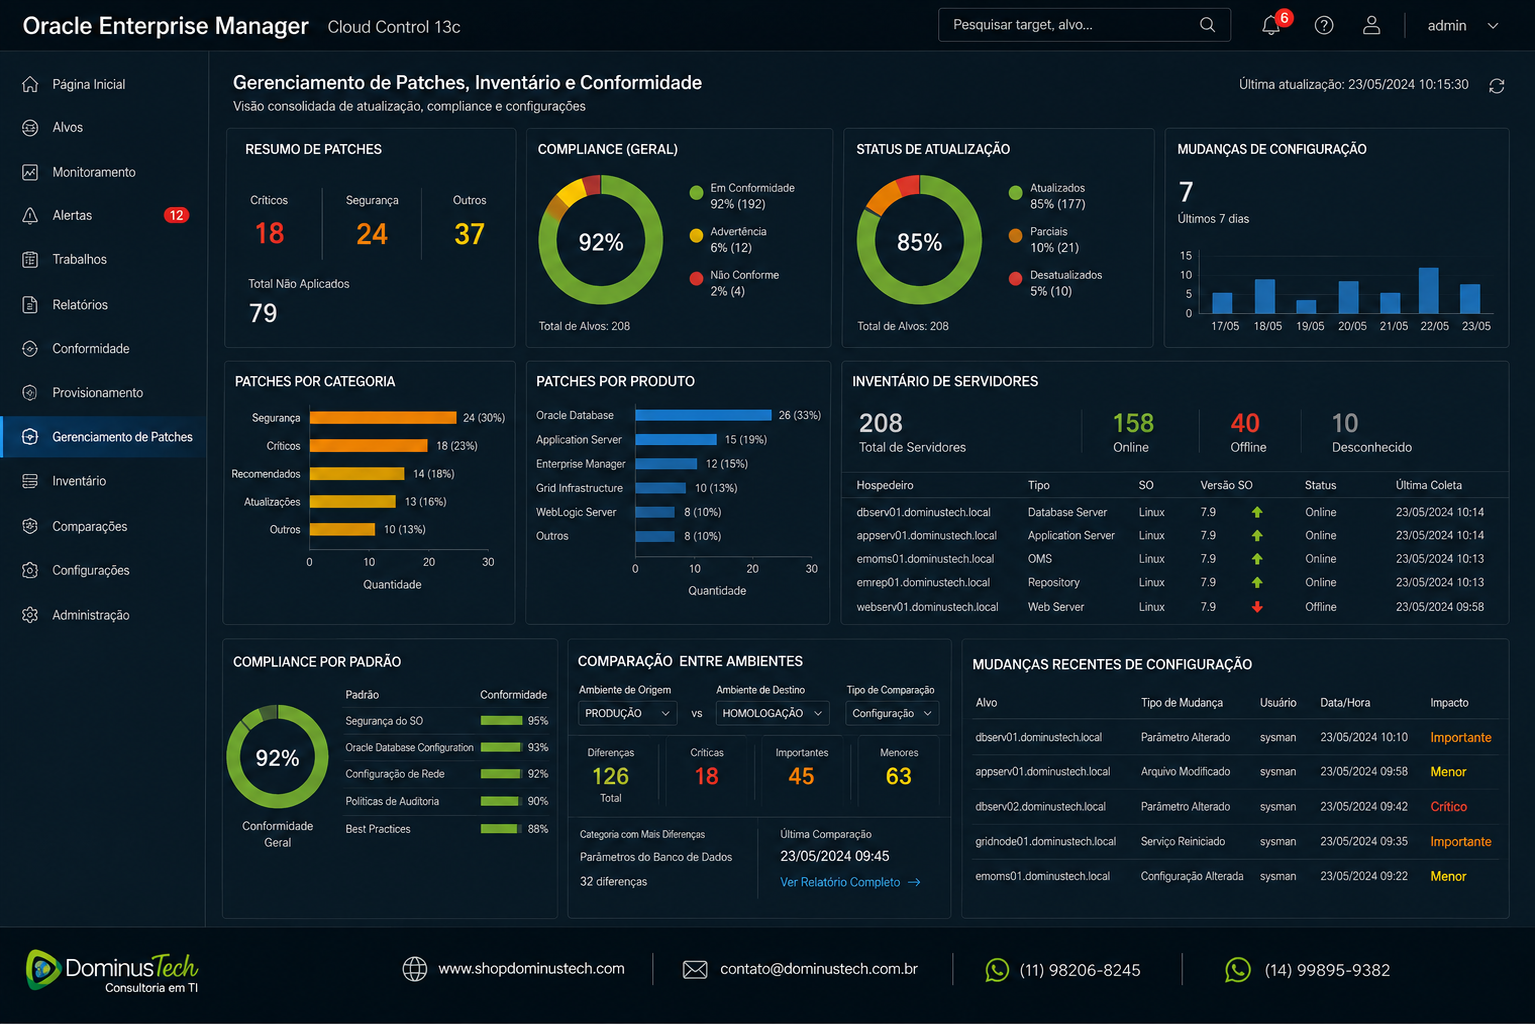Open the Alertas menu item
The image size is (1535, 1024).
pos(103,215)
